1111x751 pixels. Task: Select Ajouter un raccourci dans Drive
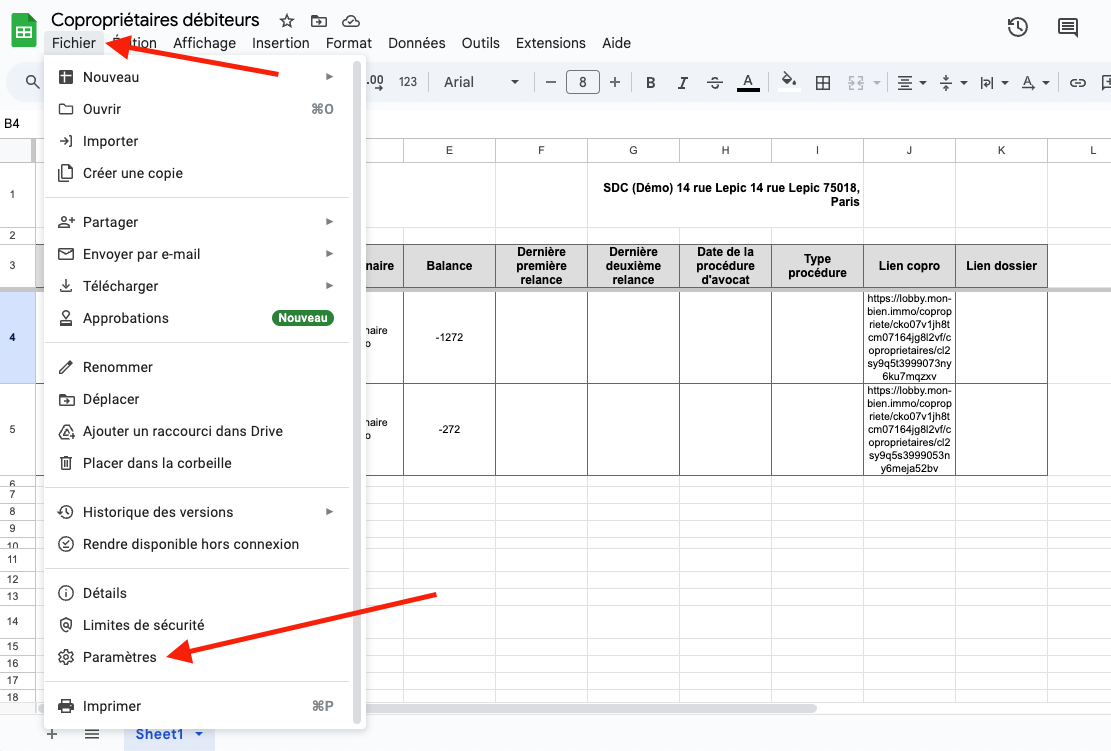click(x=198, y=431)
